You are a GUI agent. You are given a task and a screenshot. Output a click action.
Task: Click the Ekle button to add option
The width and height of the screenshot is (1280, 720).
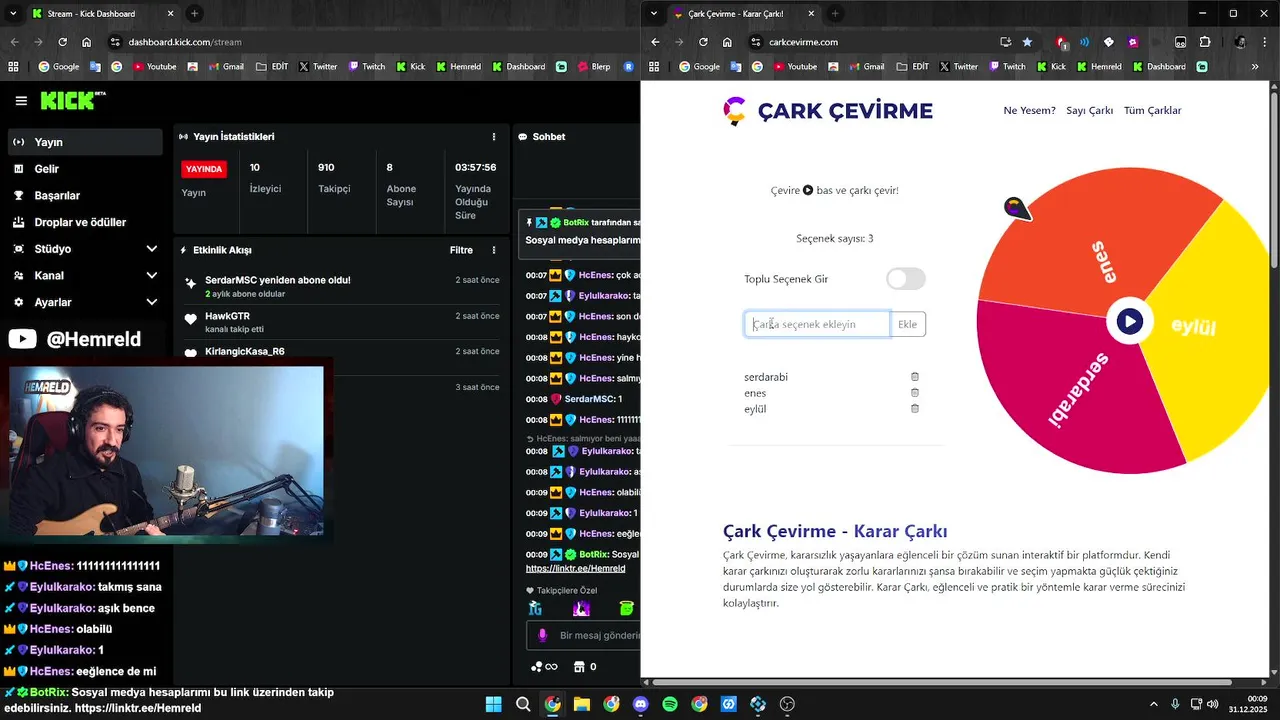pyautogui.click(x=907, y=324)
